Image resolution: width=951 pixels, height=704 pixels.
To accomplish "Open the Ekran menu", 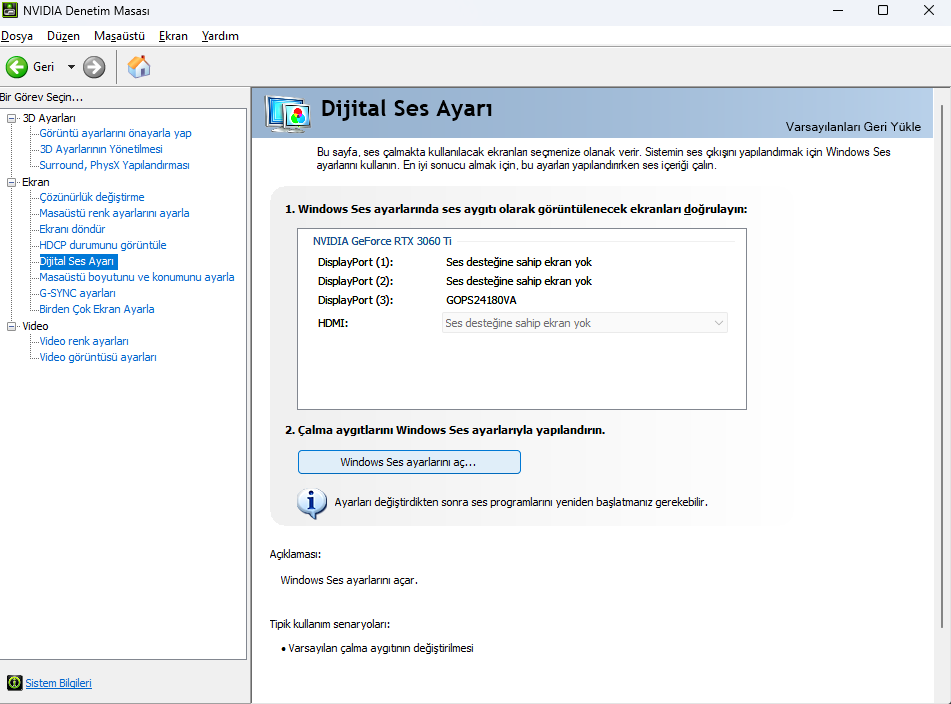I will click(x=173, y=36).
